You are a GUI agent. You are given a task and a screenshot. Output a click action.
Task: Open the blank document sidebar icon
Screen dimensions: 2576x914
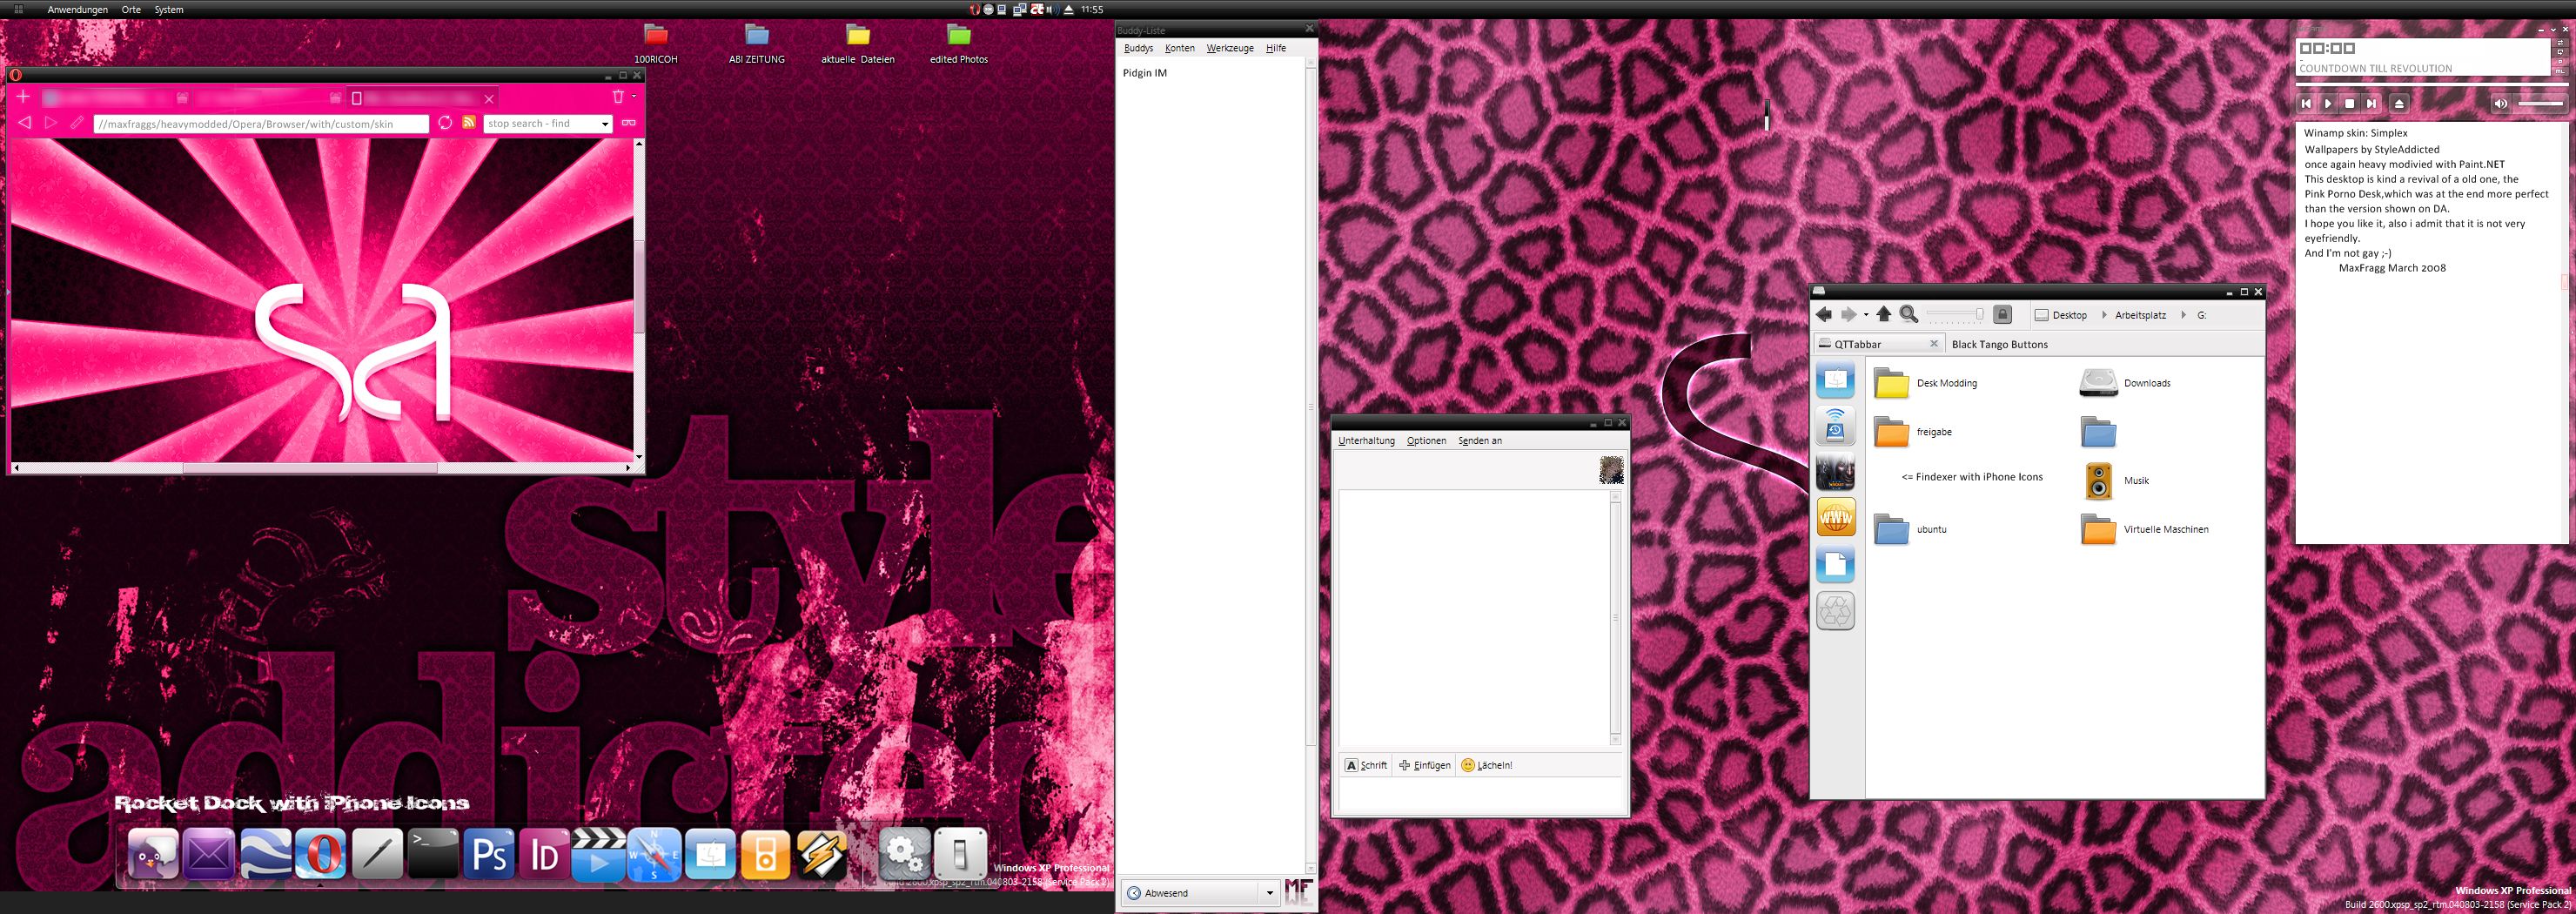pyautogui.click(x=1835, y=564)
